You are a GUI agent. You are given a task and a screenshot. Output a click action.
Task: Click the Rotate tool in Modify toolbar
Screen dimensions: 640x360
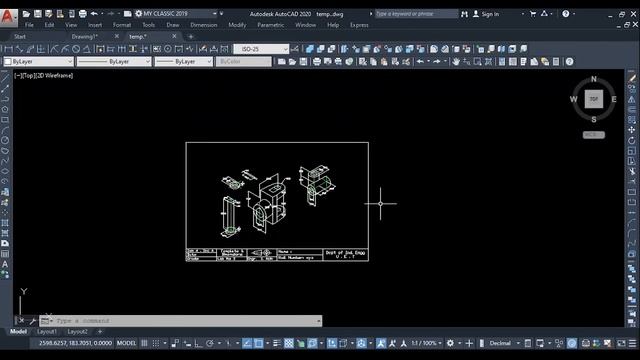coord(632,140)
